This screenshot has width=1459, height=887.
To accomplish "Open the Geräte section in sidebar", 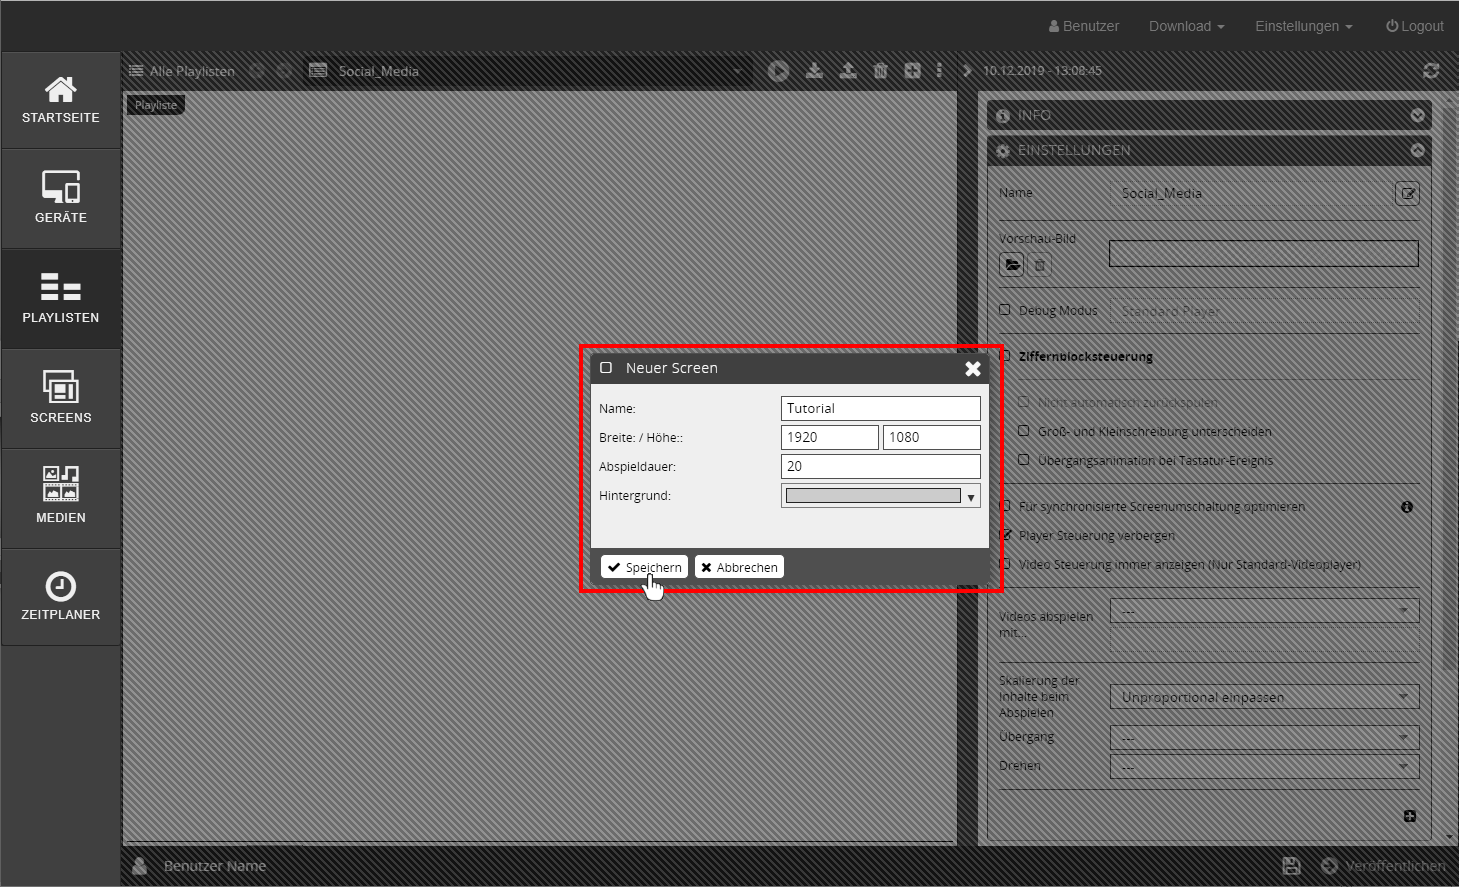I will 61,198.
